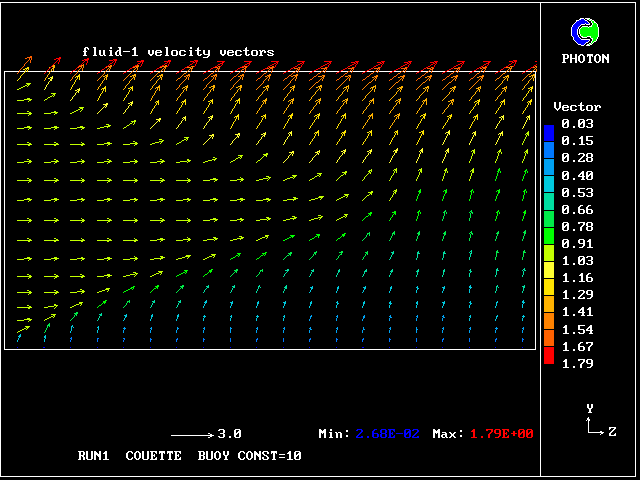Click the RUN1 COUETTE BUOY CONST=10 caption
Image resolution: width=640 pixels, height=480 pixels.
[x=189, y=455]
